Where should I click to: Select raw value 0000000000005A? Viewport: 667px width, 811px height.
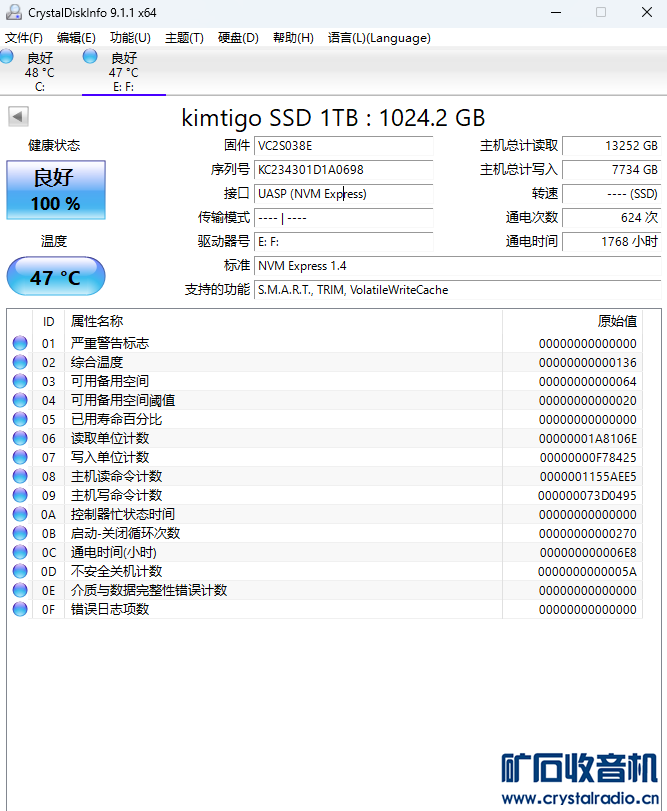point(587,572)
